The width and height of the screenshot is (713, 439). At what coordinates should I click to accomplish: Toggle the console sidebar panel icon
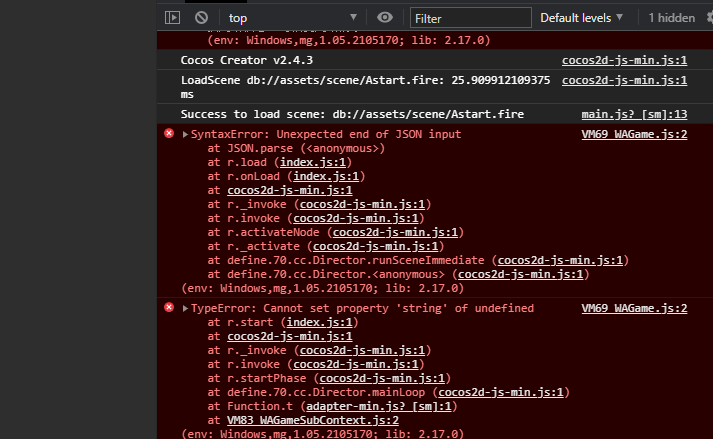coord(172,18)
